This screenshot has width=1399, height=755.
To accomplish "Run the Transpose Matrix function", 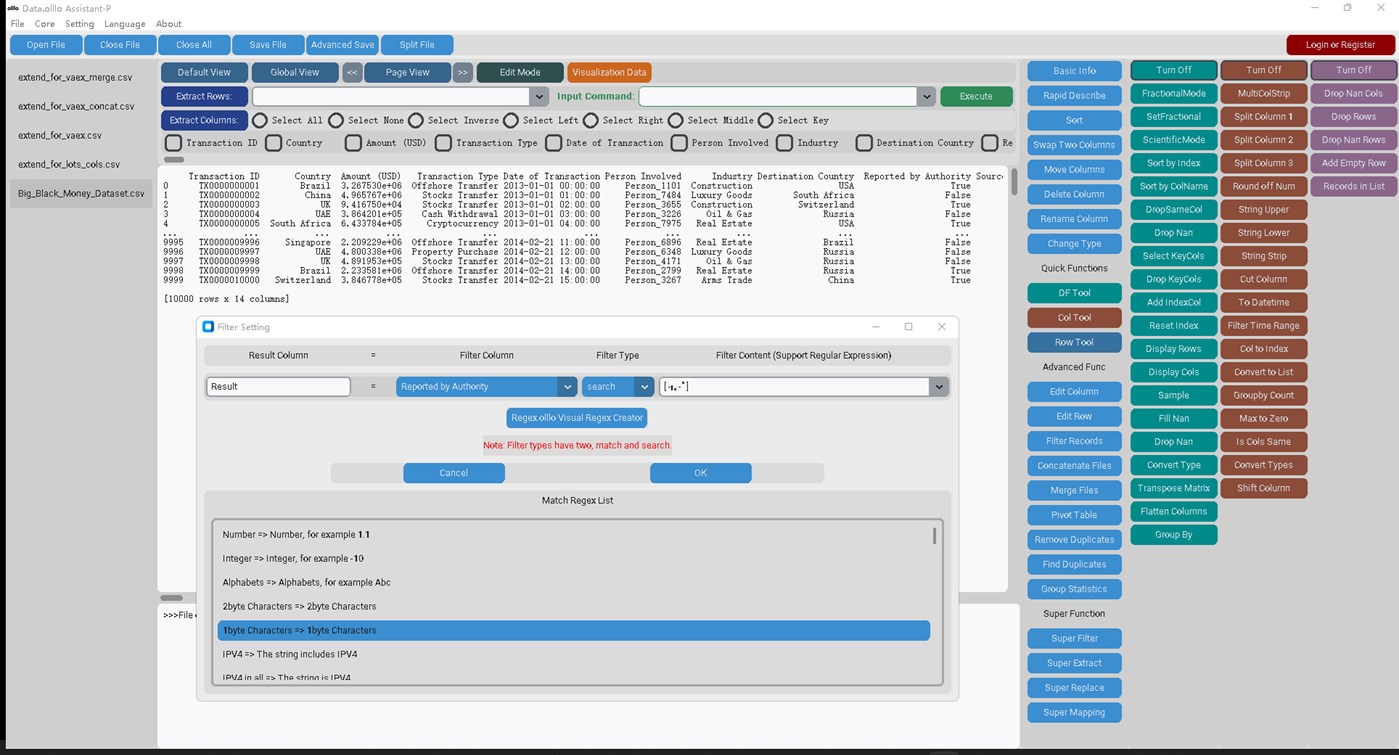I will pos(1173,488).
